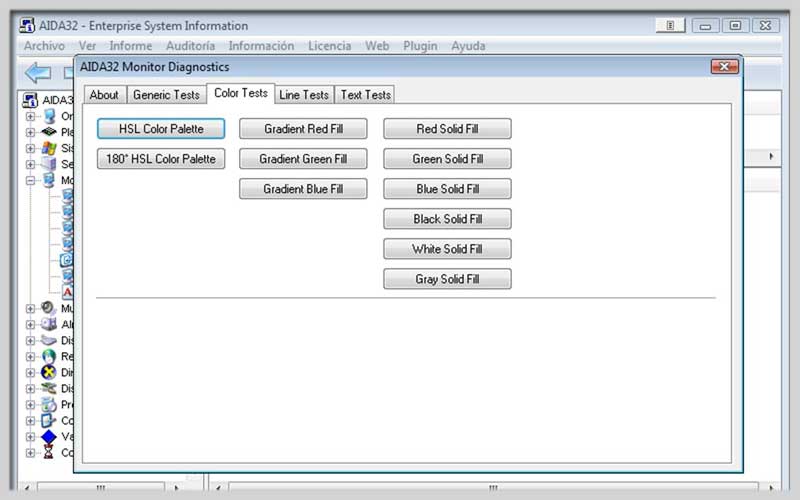
Task: Open the Información menu
Action: pos(261,46)
